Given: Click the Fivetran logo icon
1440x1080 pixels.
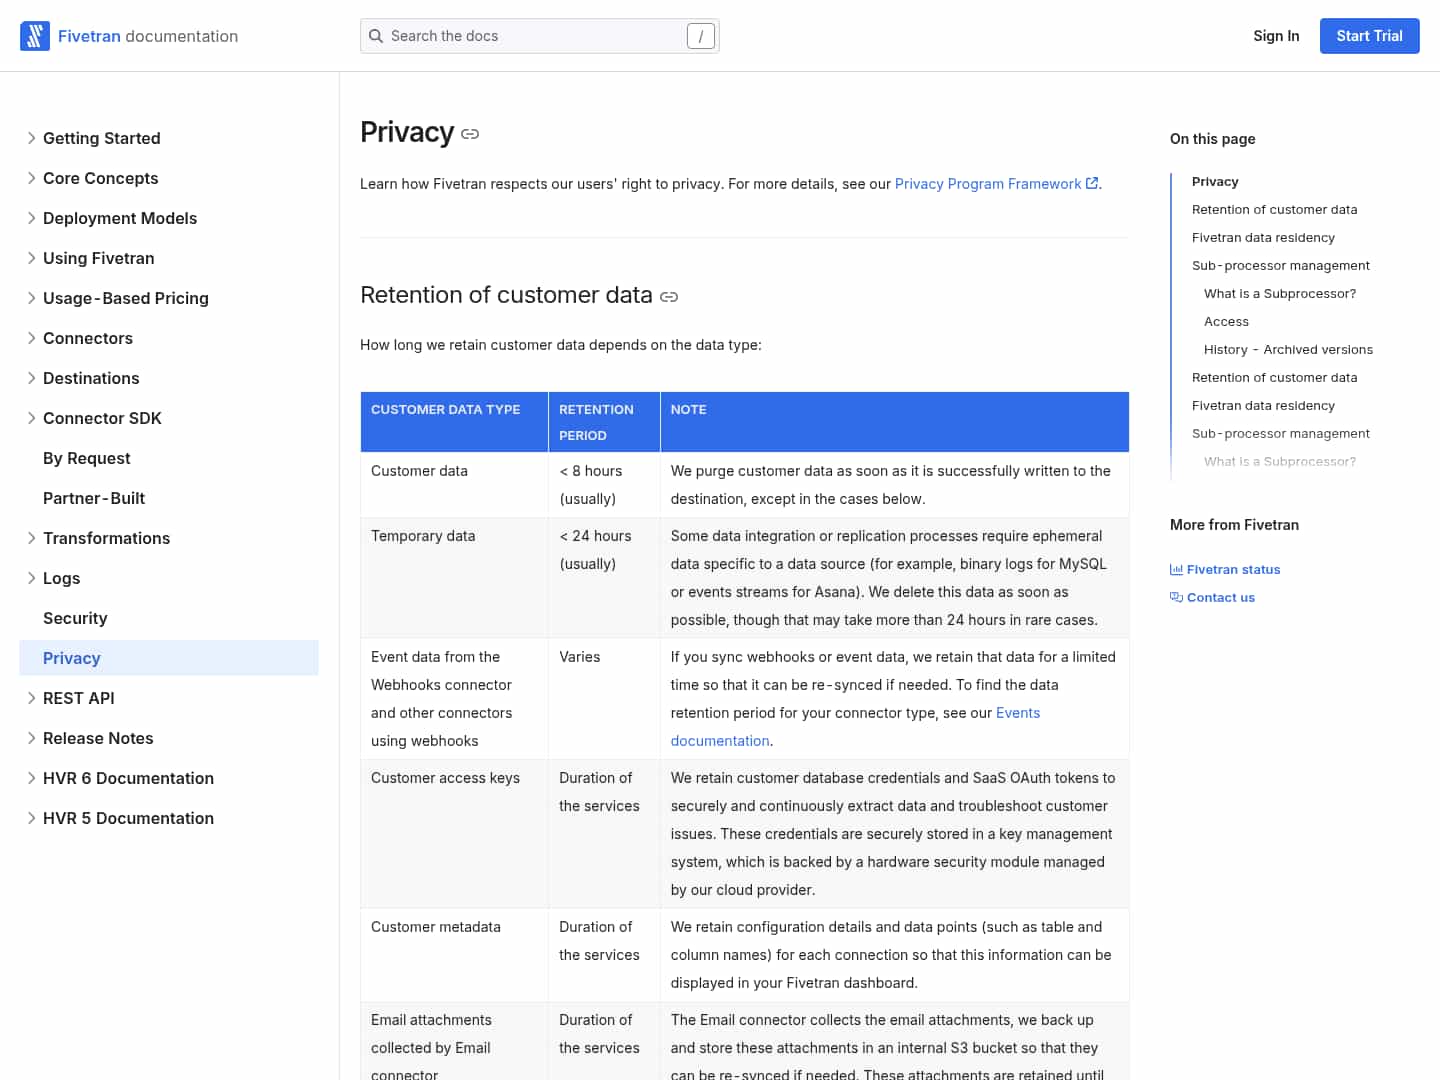Looking at the screenshot, I should [35, 36].
